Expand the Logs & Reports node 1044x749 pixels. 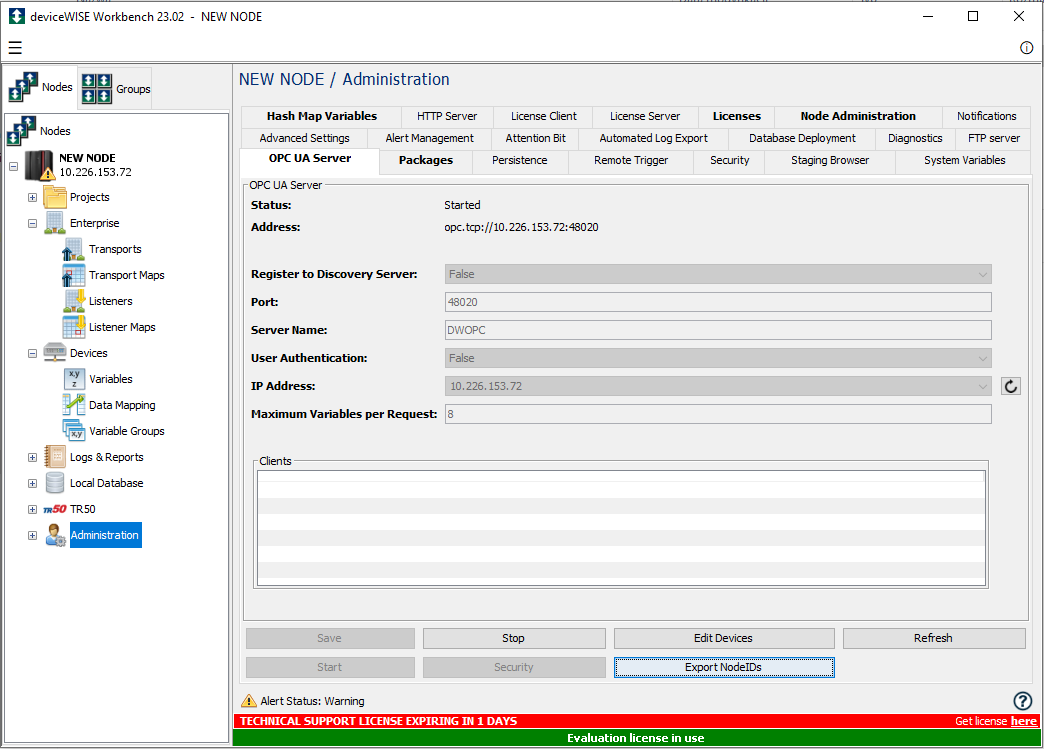click(32, 457)
